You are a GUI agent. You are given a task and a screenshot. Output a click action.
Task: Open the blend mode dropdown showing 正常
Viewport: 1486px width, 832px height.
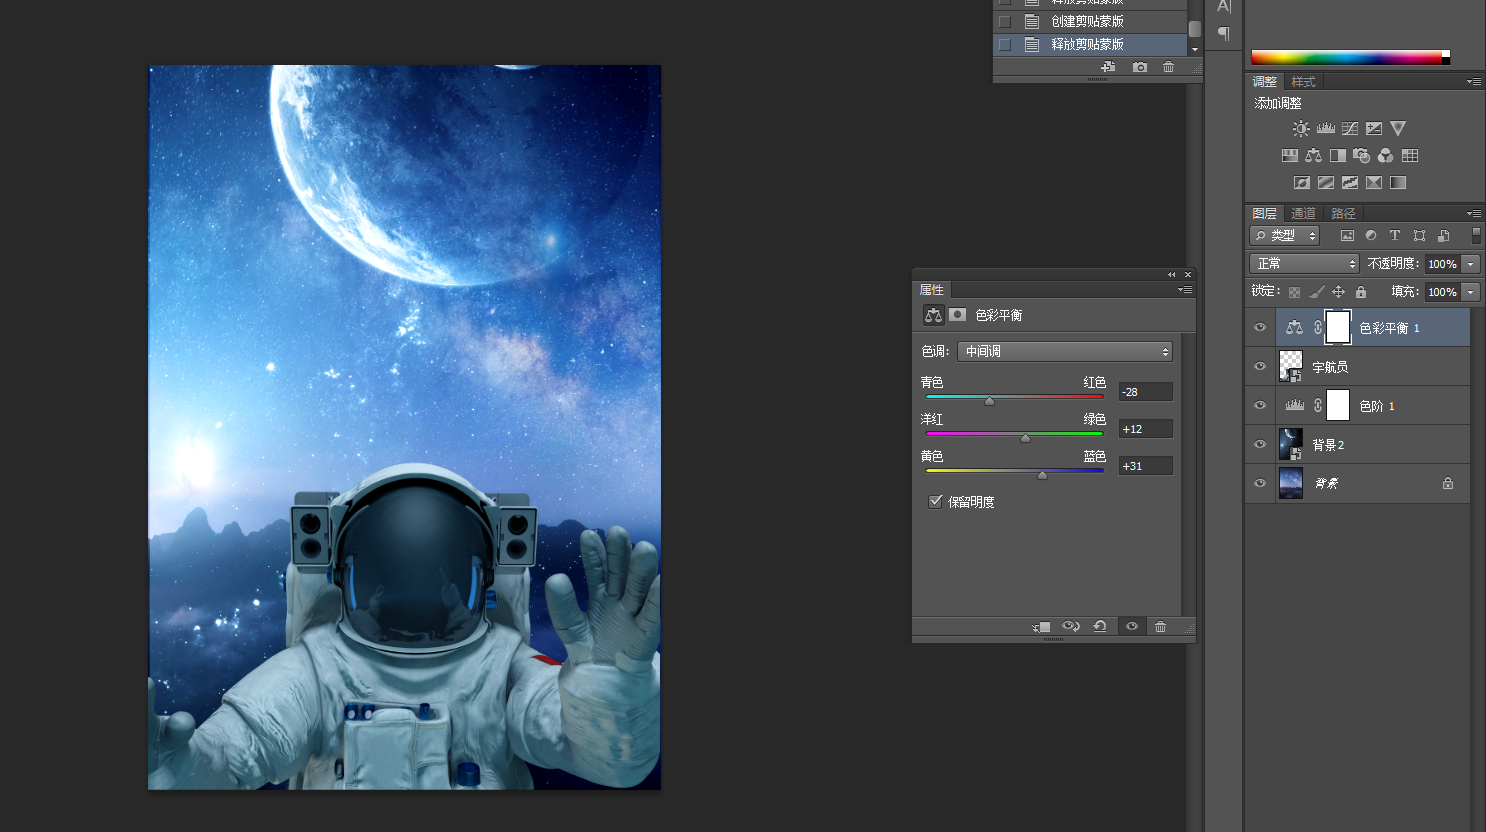pyautogui.click(x=1304, y=264)
